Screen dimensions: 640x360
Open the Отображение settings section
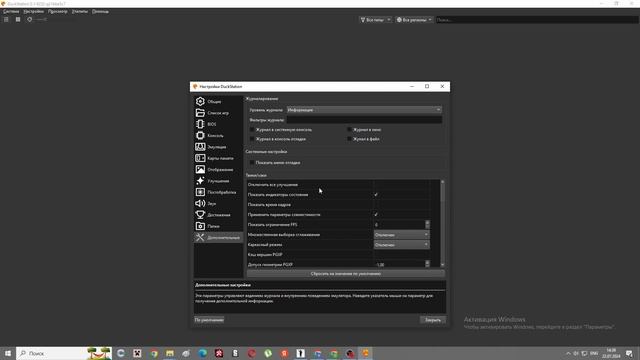click(x=218, y=169)
